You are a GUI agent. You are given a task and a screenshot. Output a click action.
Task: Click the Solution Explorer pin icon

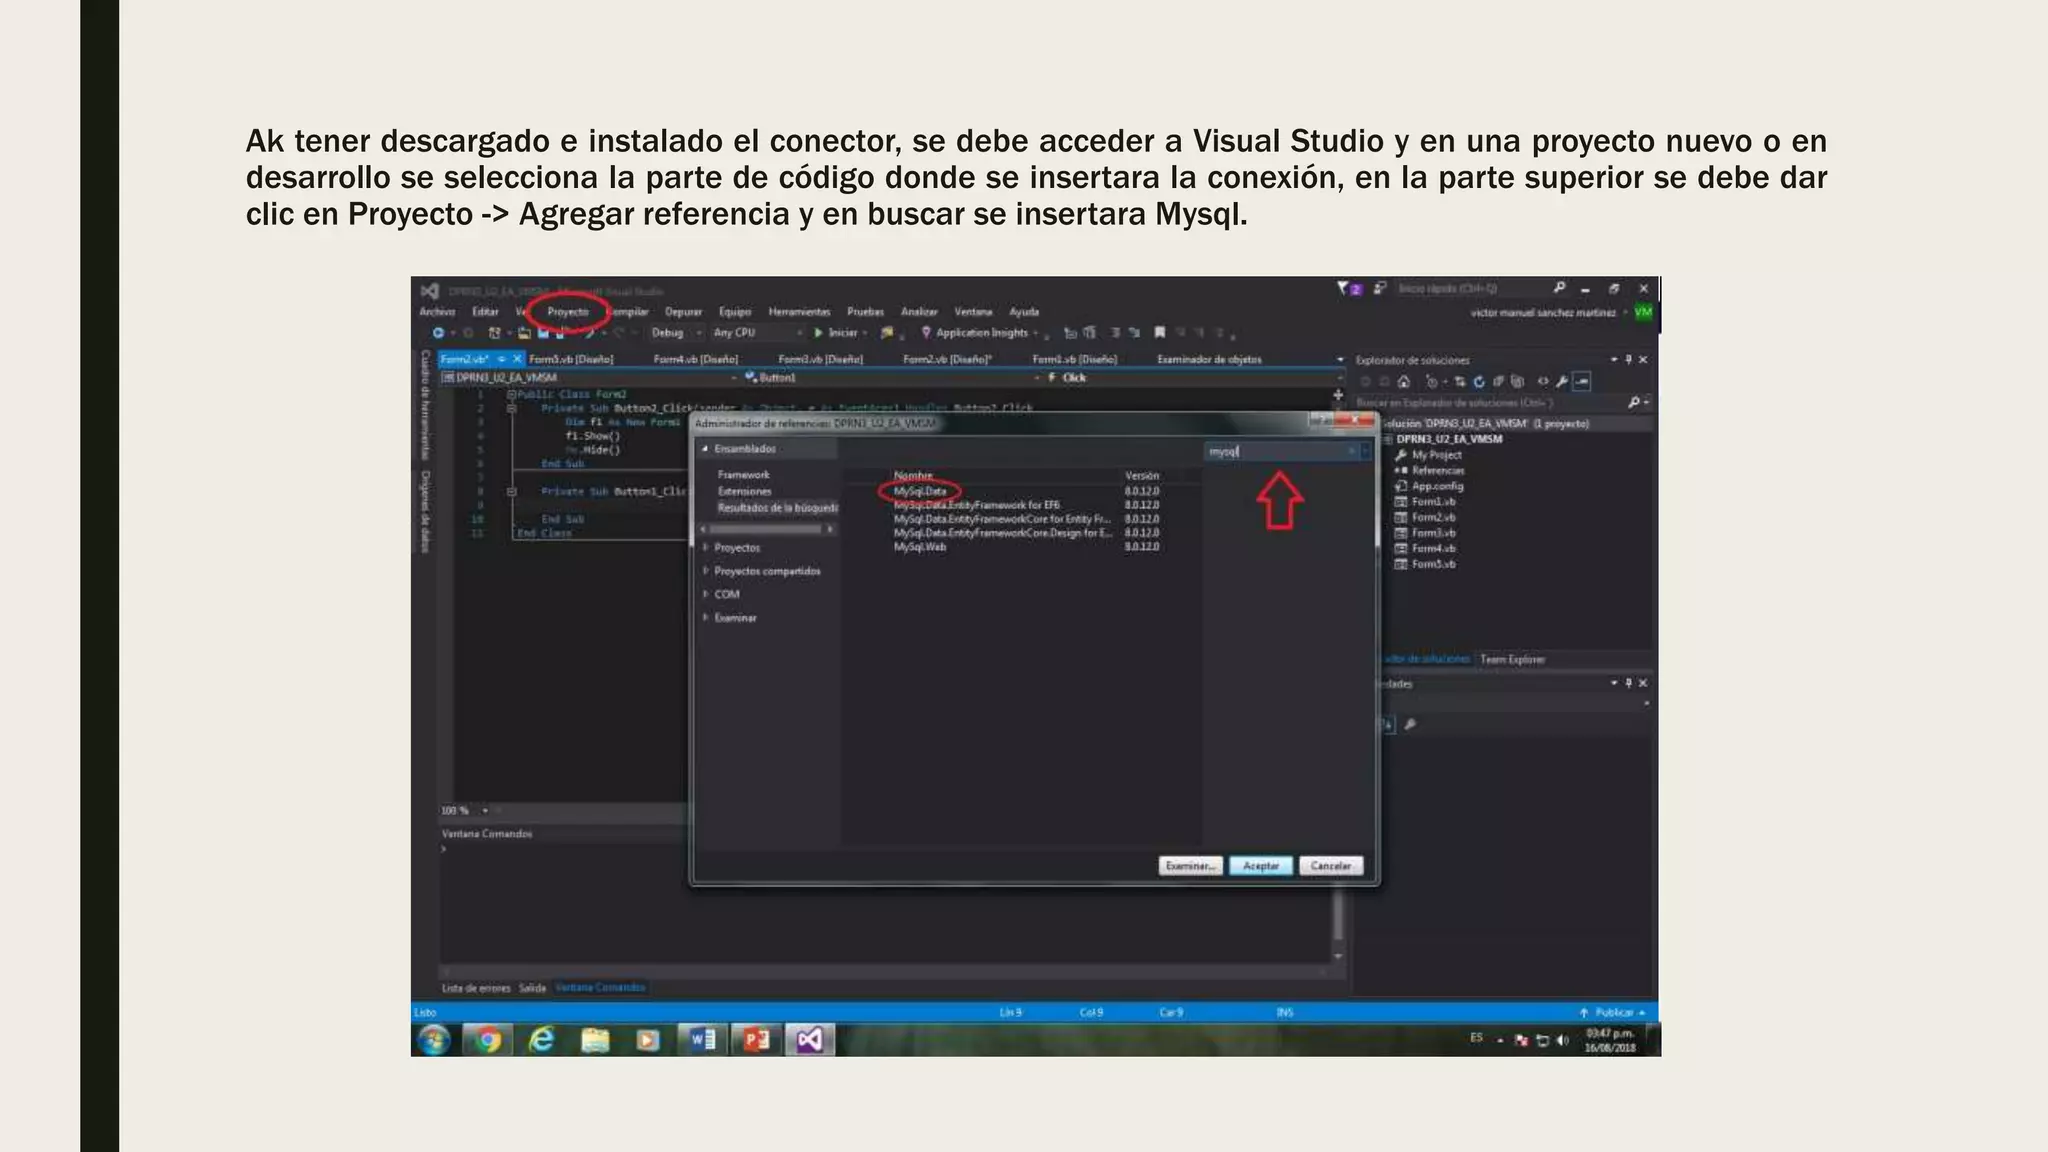[x=1628, y=359]
